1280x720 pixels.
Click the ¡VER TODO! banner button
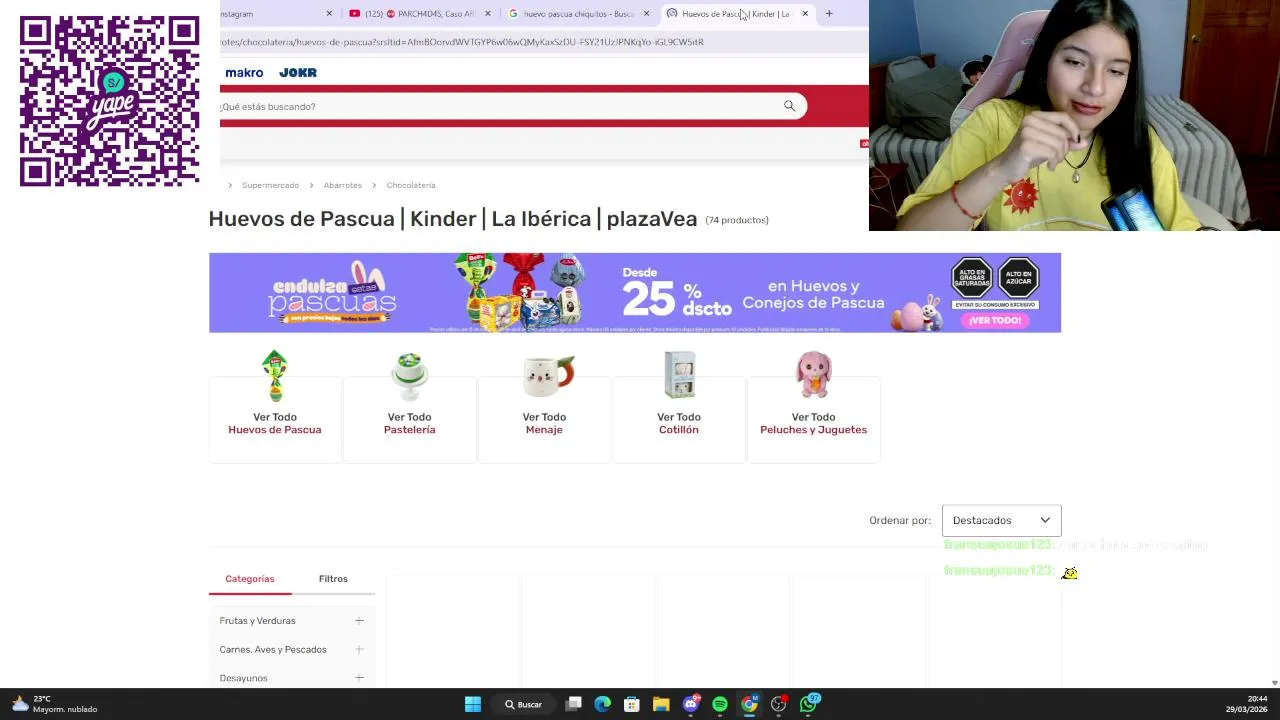click(x=995, y=320)
